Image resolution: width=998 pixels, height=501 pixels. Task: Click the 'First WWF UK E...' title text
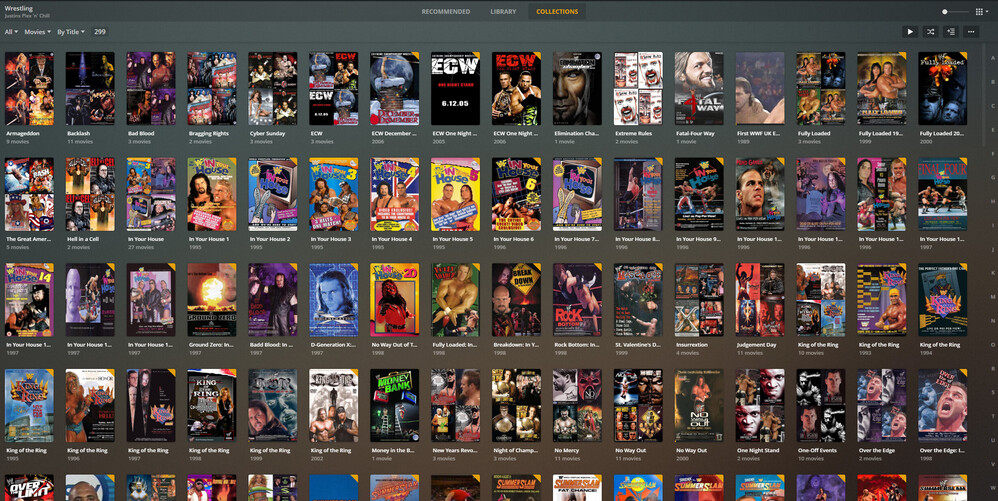tap(760, 134)
